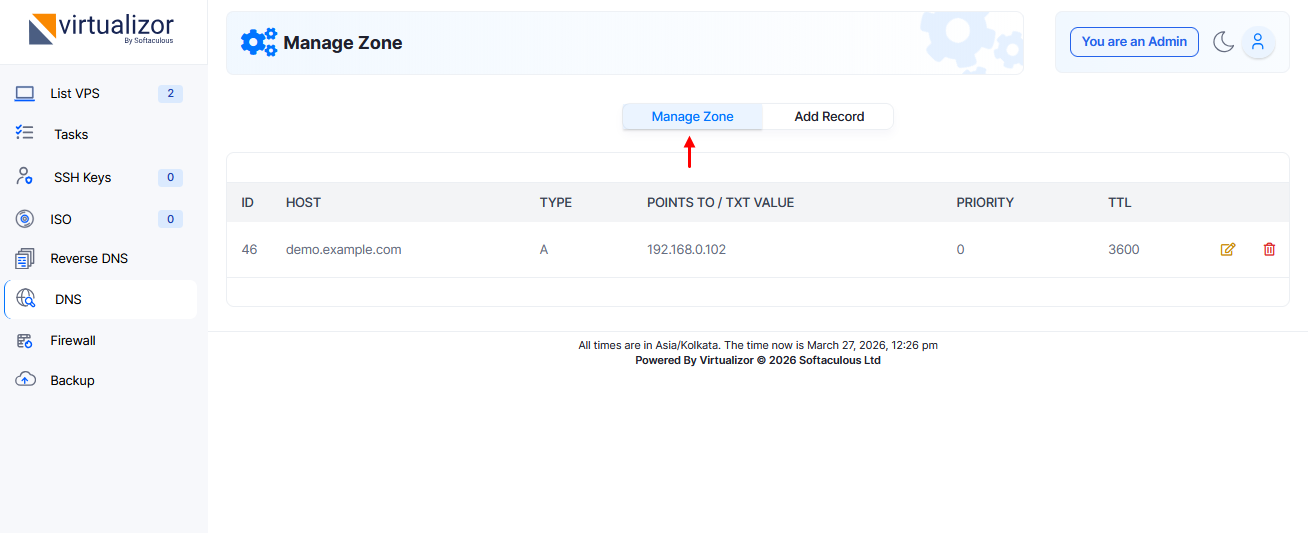Click the List VPS count badge
1308x533 pixels.
click(170, 94)
